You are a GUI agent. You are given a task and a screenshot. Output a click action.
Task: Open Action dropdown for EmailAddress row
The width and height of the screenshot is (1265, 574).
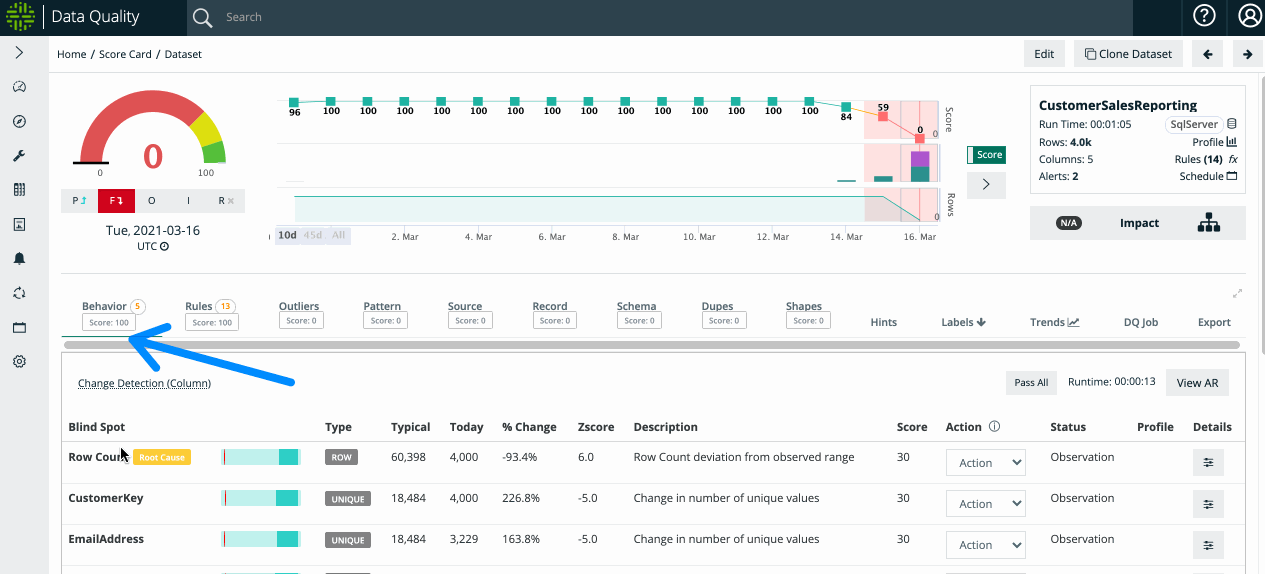[x=985, y=545]
